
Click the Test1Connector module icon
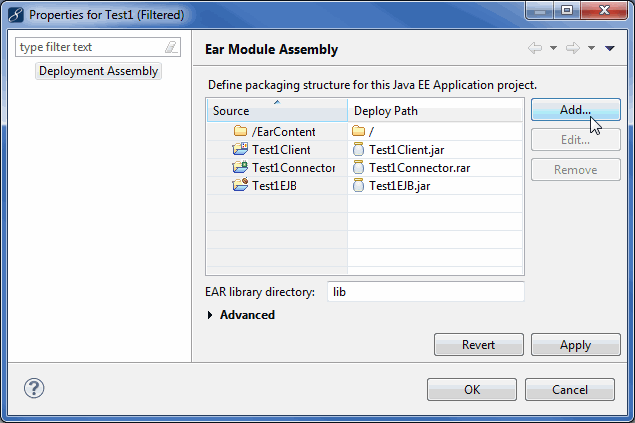(x=240, y=167)
